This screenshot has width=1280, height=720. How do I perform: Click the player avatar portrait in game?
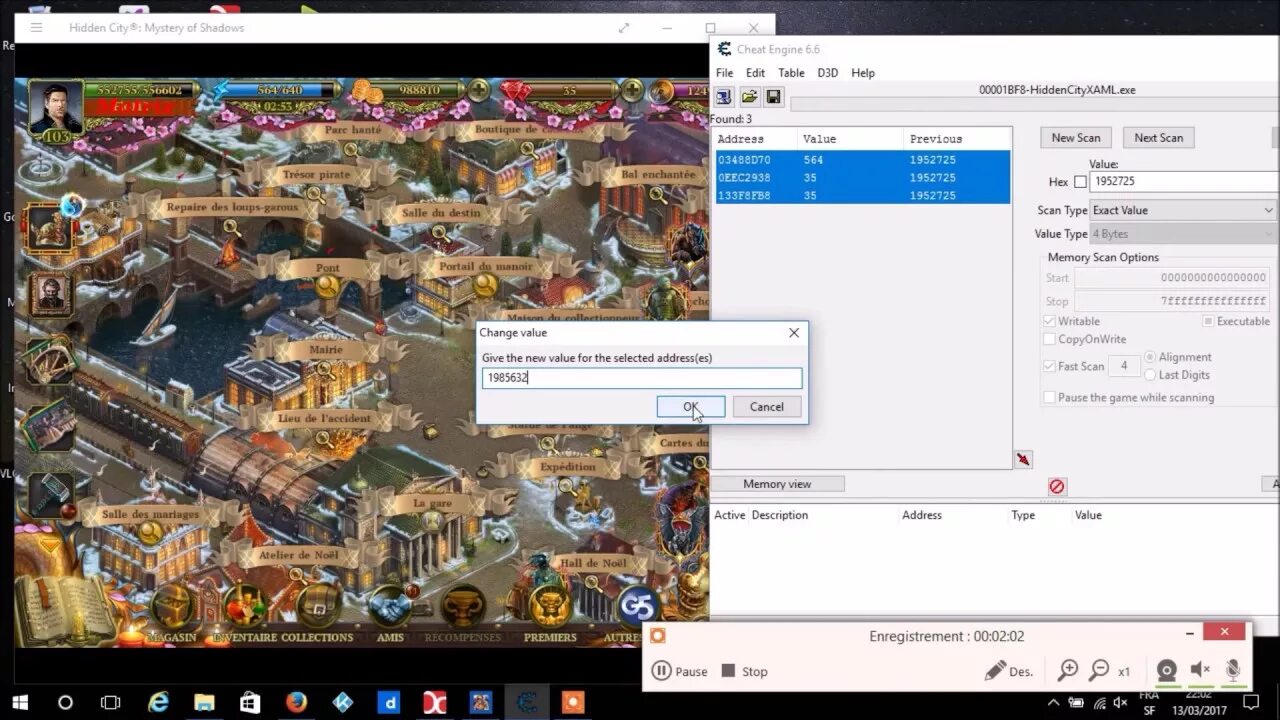(x=54, y=108)
